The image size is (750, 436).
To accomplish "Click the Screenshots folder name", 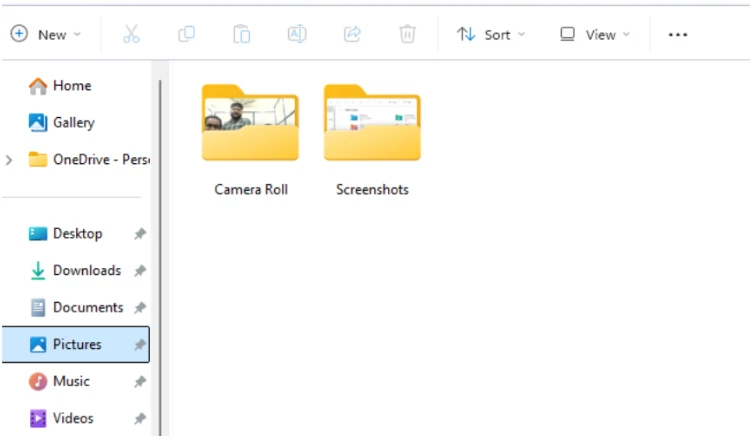I will point(372,190).
